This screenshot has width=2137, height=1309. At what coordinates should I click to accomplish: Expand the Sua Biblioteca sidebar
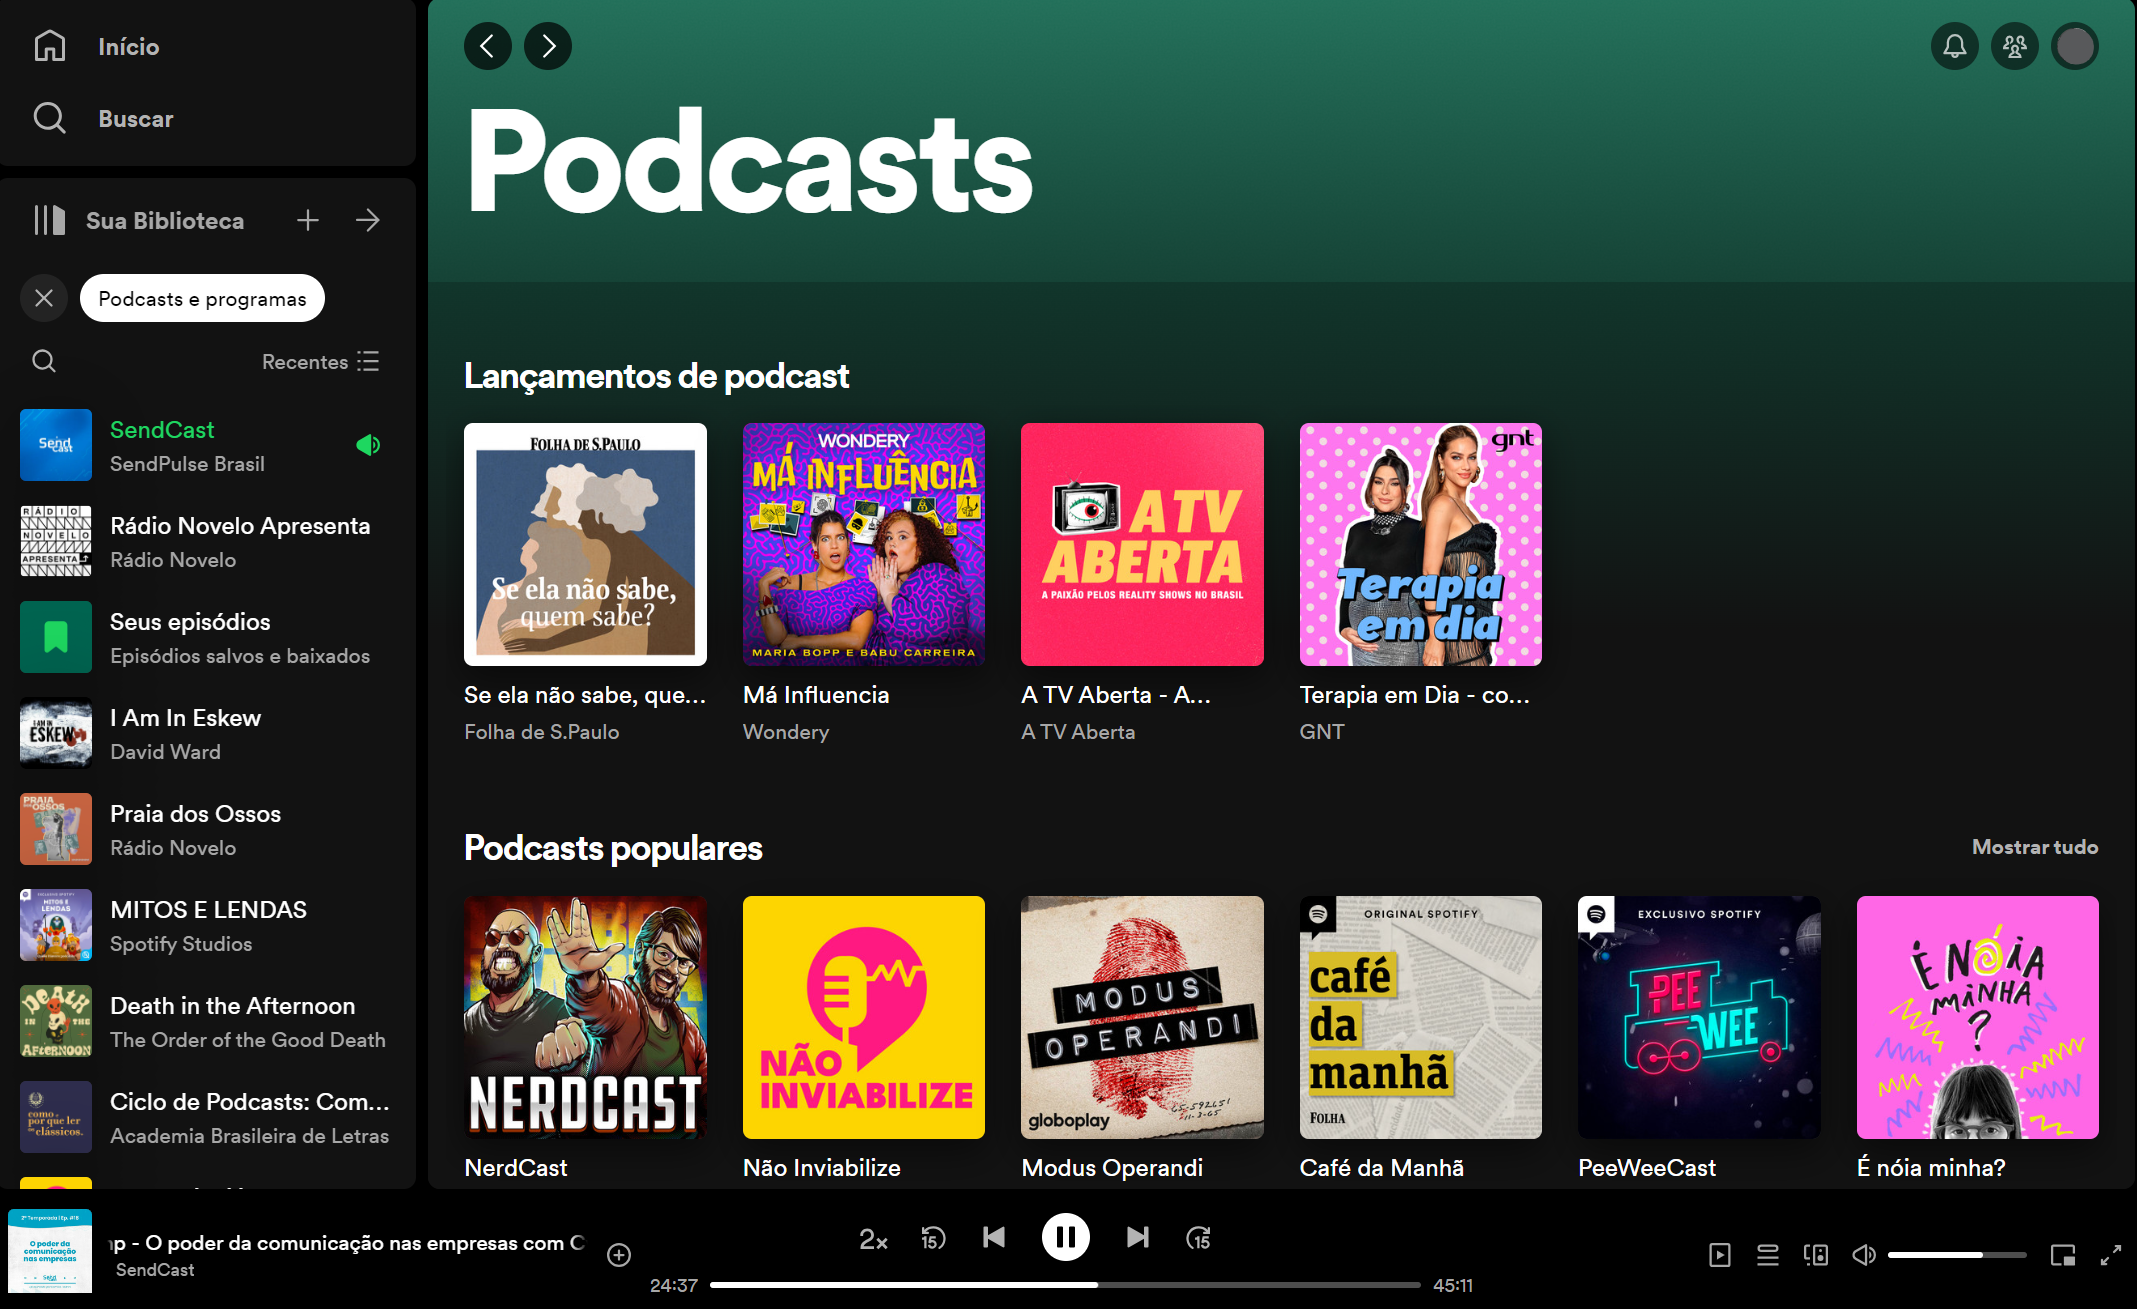click(368, 220)
